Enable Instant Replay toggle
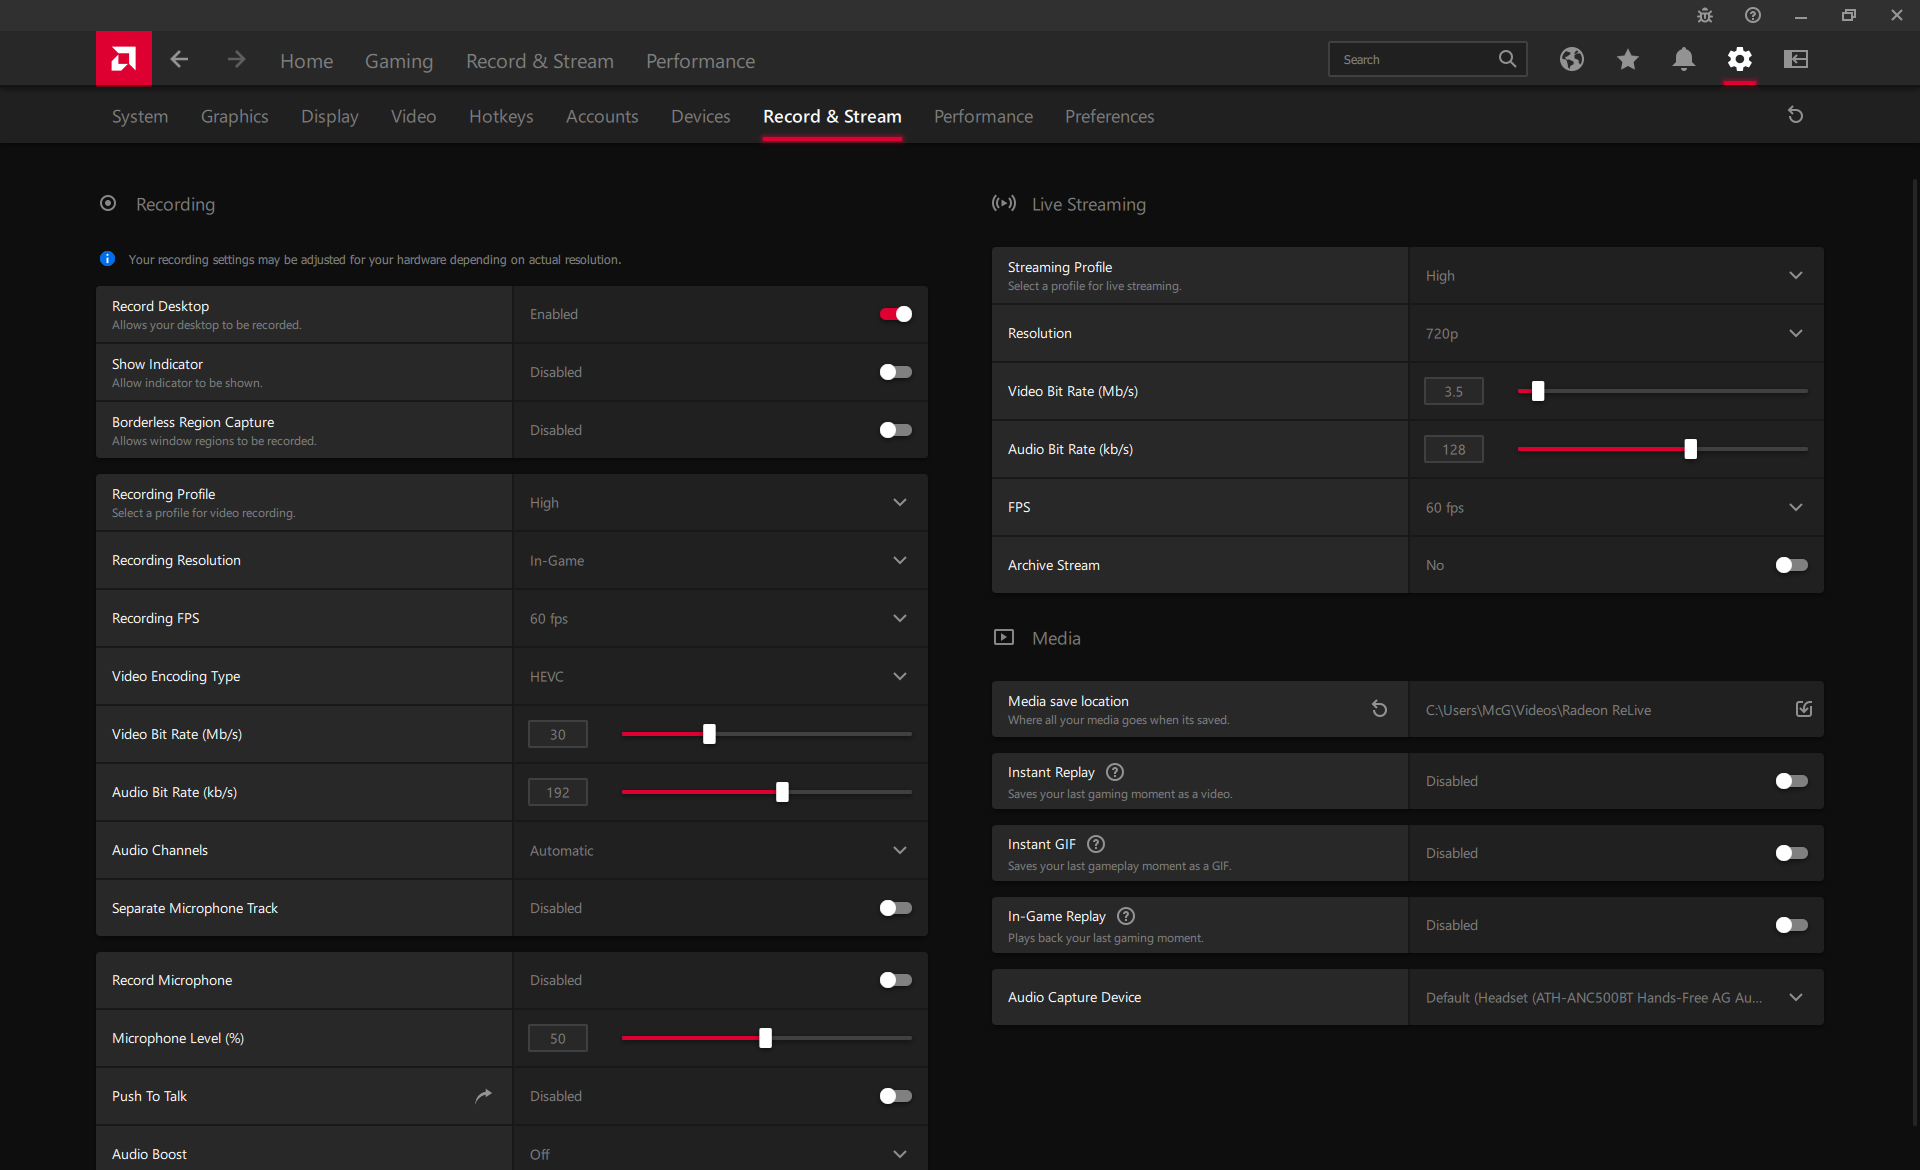 click(x=1790, y=781)
